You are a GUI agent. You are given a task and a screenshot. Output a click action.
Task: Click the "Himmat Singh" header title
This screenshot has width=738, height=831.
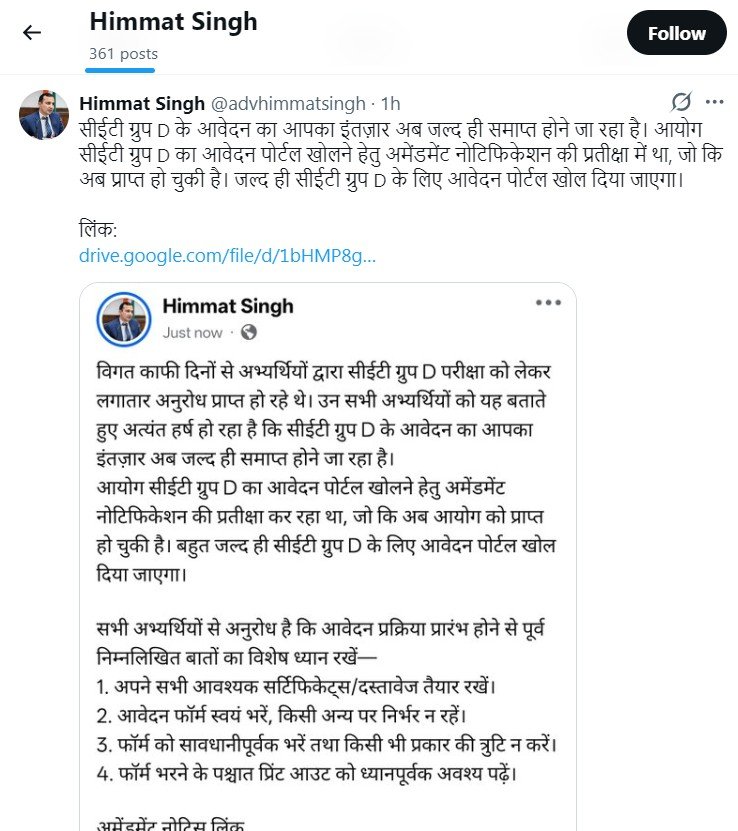point(173,22)
